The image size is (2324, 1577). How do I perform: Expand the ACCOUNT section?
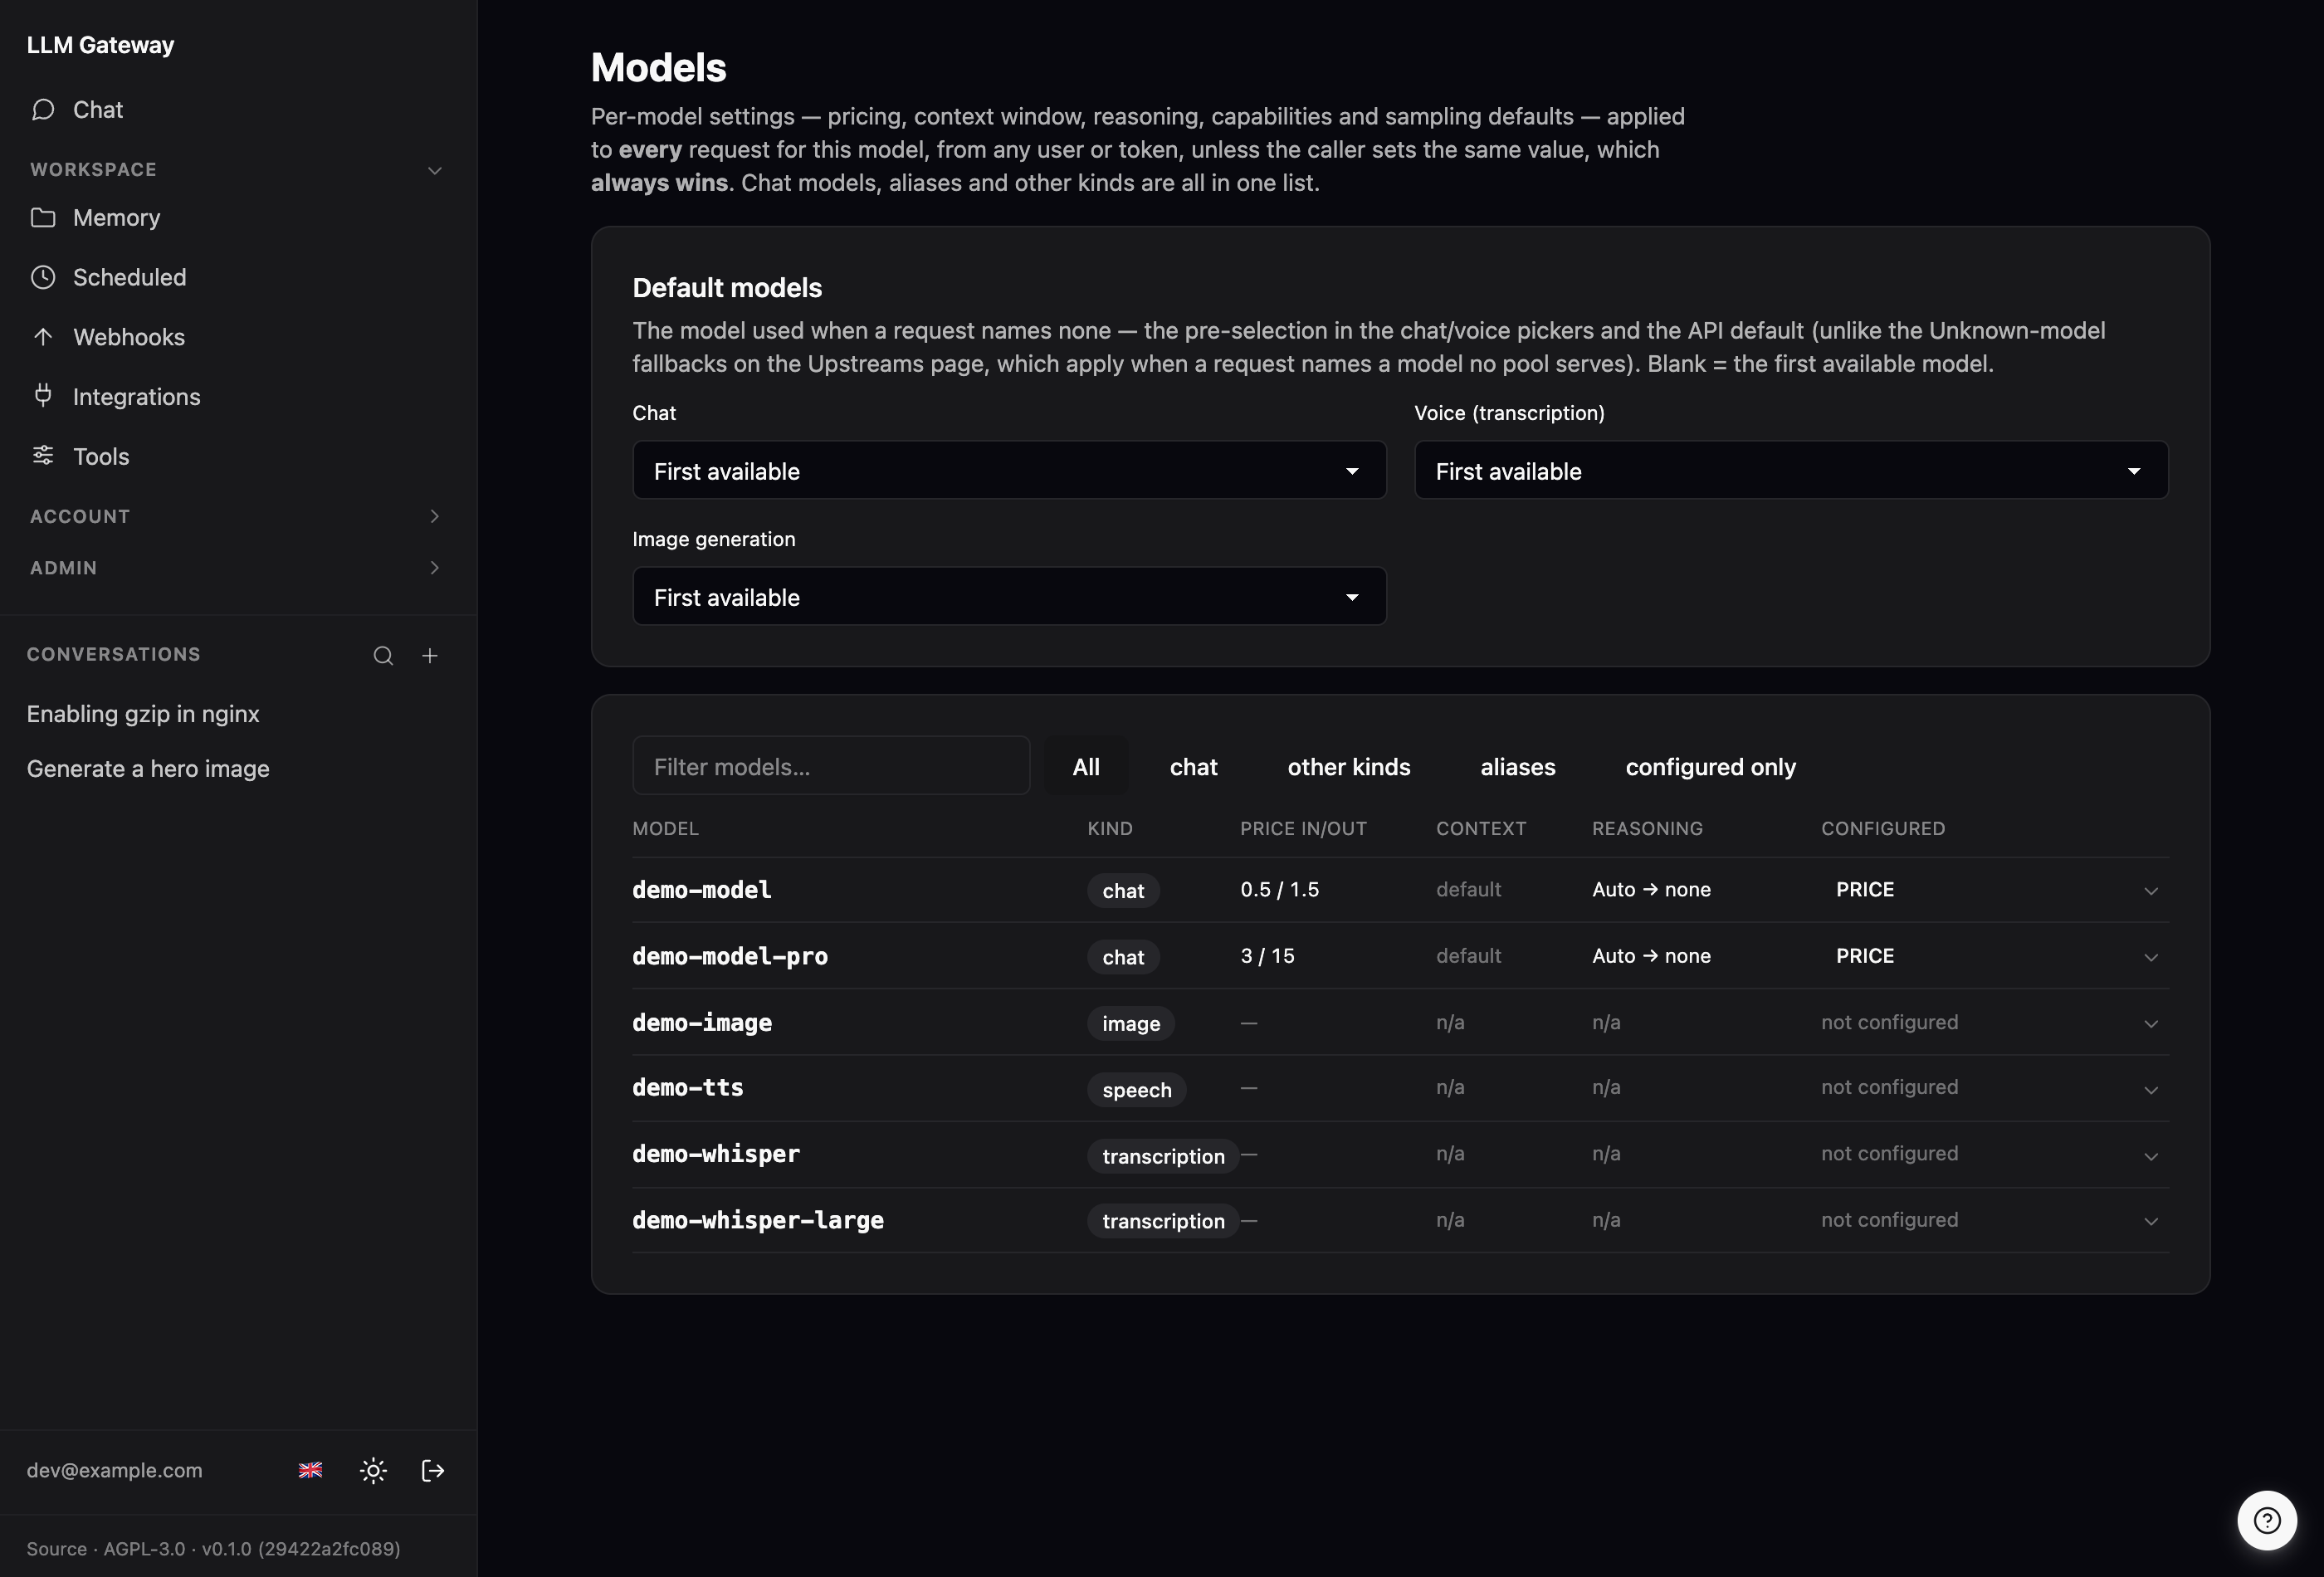[238, 516]
